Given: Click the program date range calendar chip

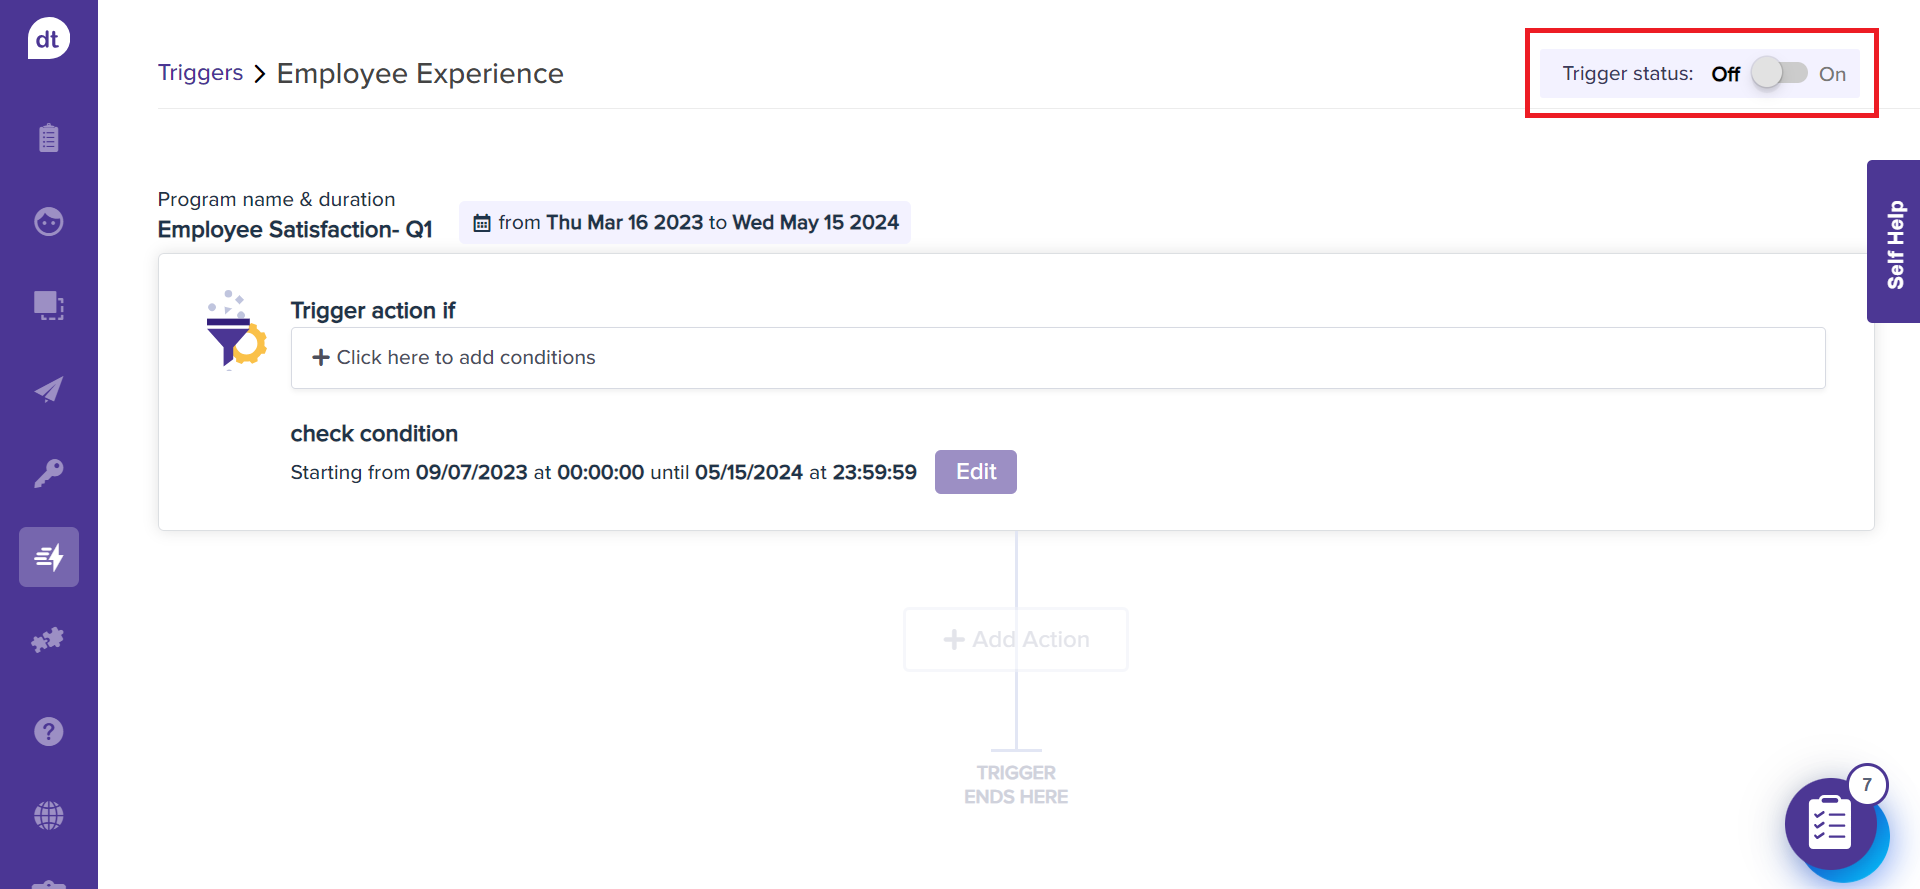Looking at the screenshot, I should click(685, 222).
